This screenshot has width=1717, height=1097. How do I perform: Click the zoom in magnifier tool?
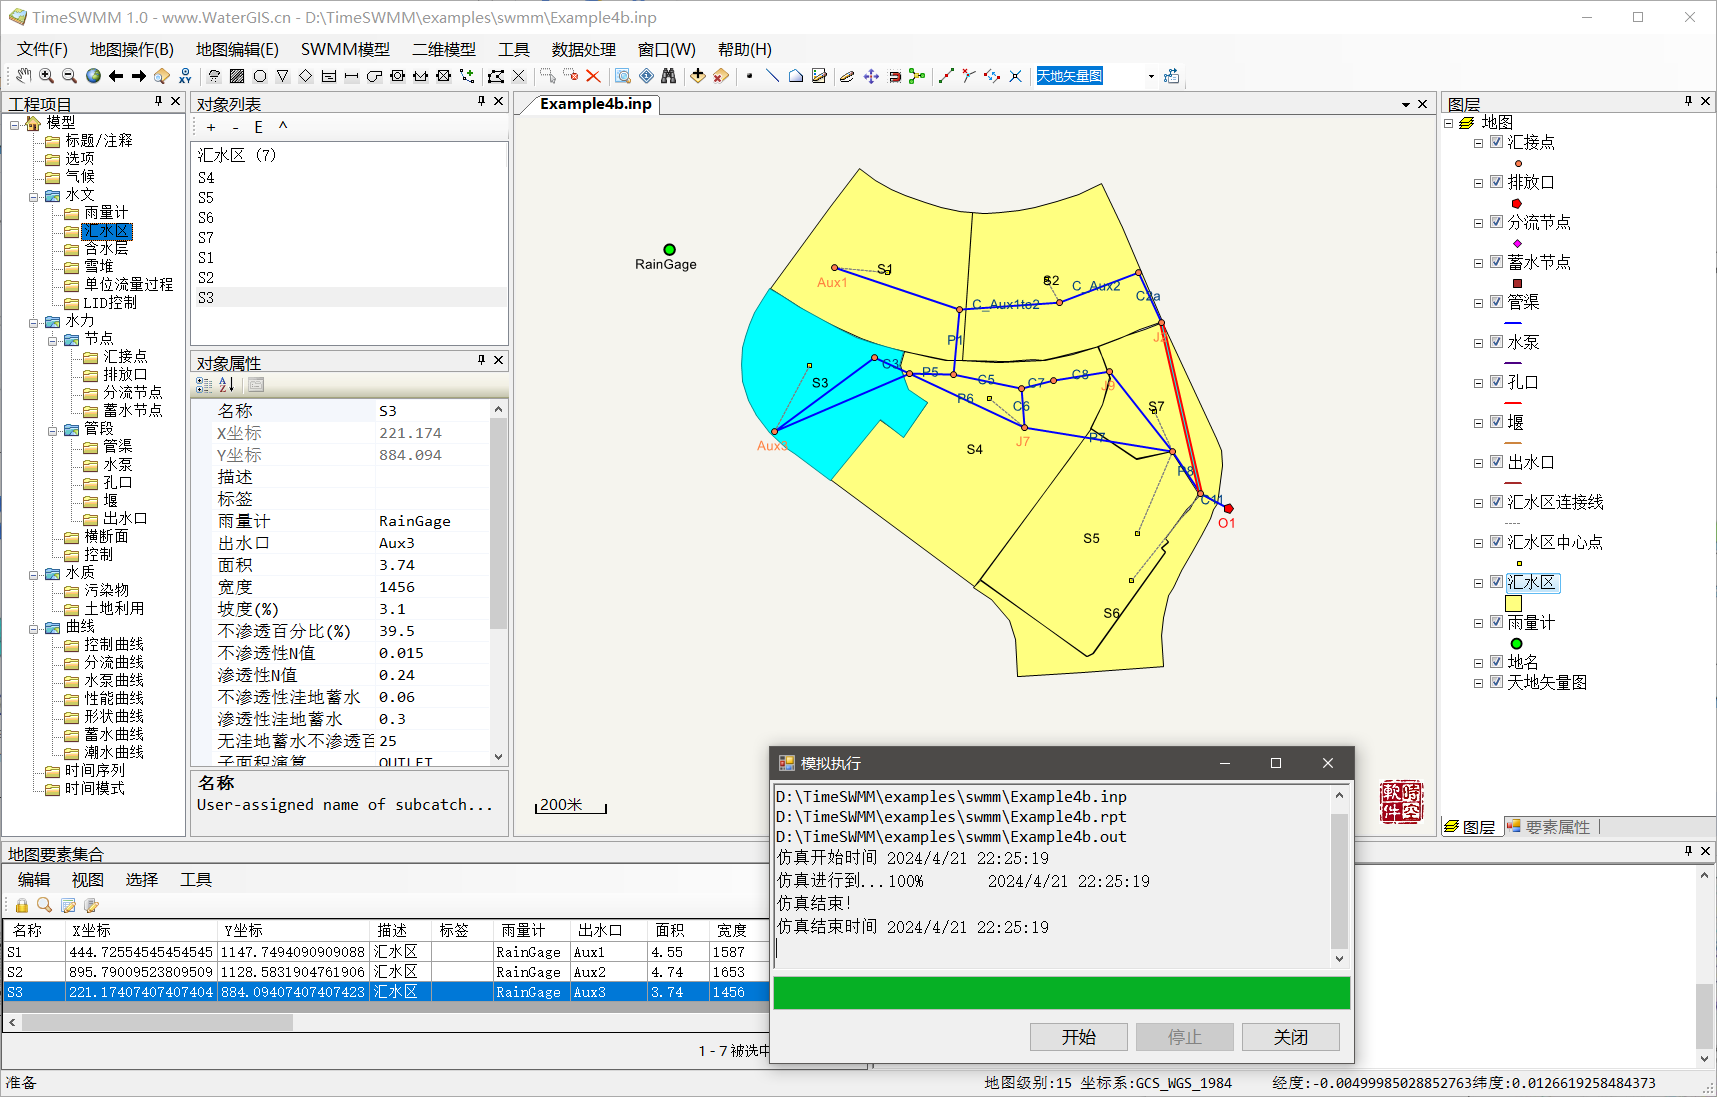(x=46, y=76)
